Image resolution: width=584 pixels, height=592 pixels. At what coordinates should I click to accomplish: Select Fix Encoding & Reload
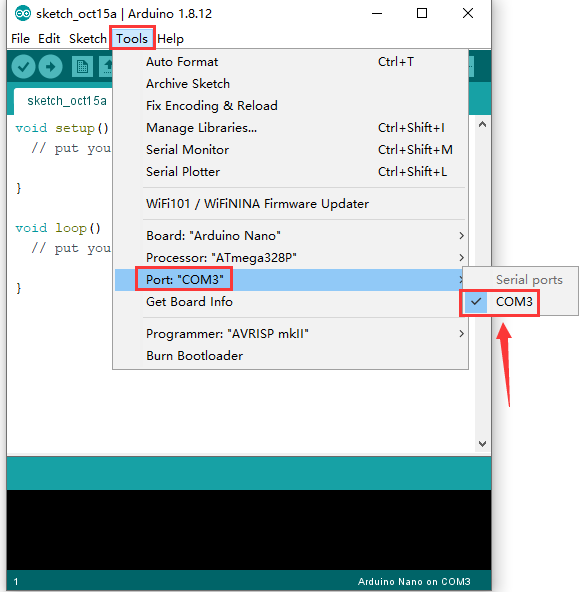[x=290, y=106]
